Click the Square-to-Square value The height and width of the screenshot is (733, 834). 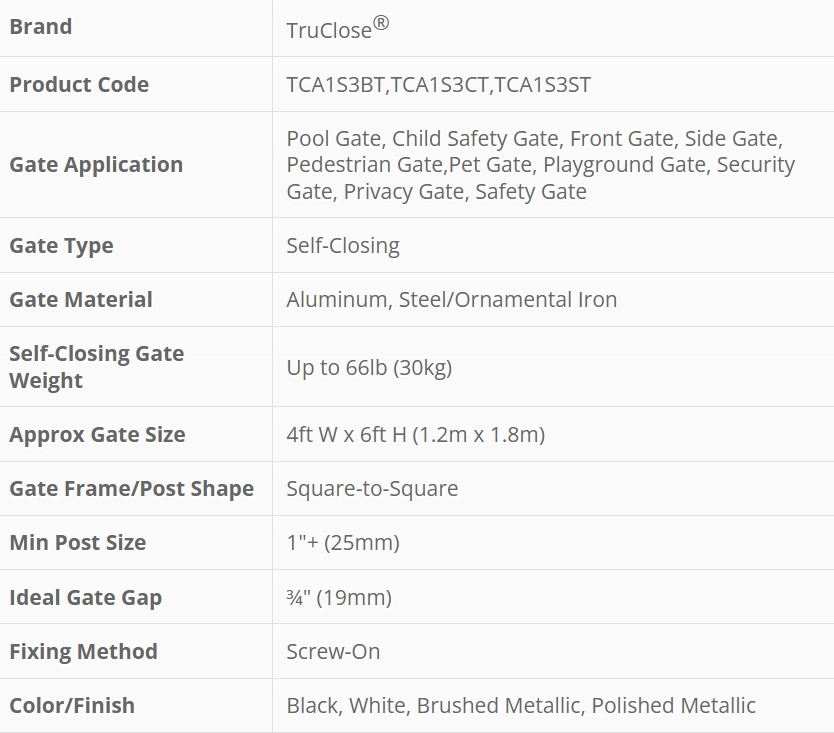tap(372, 489)
